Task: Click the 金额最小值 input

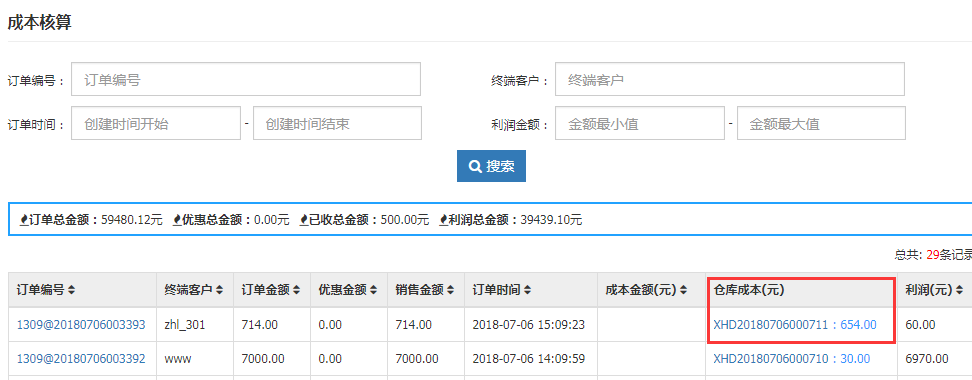Action: click(640, 123)
